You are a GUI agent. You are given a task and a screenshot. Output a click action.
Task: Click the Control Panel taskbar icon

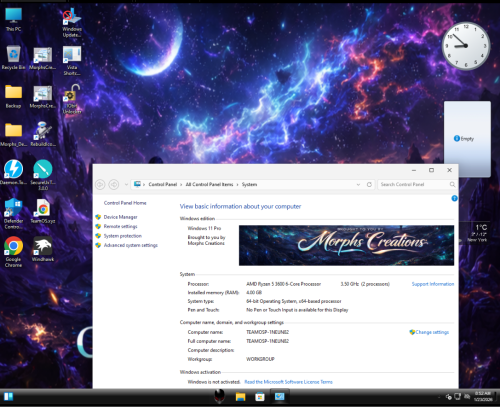(279, 396)
